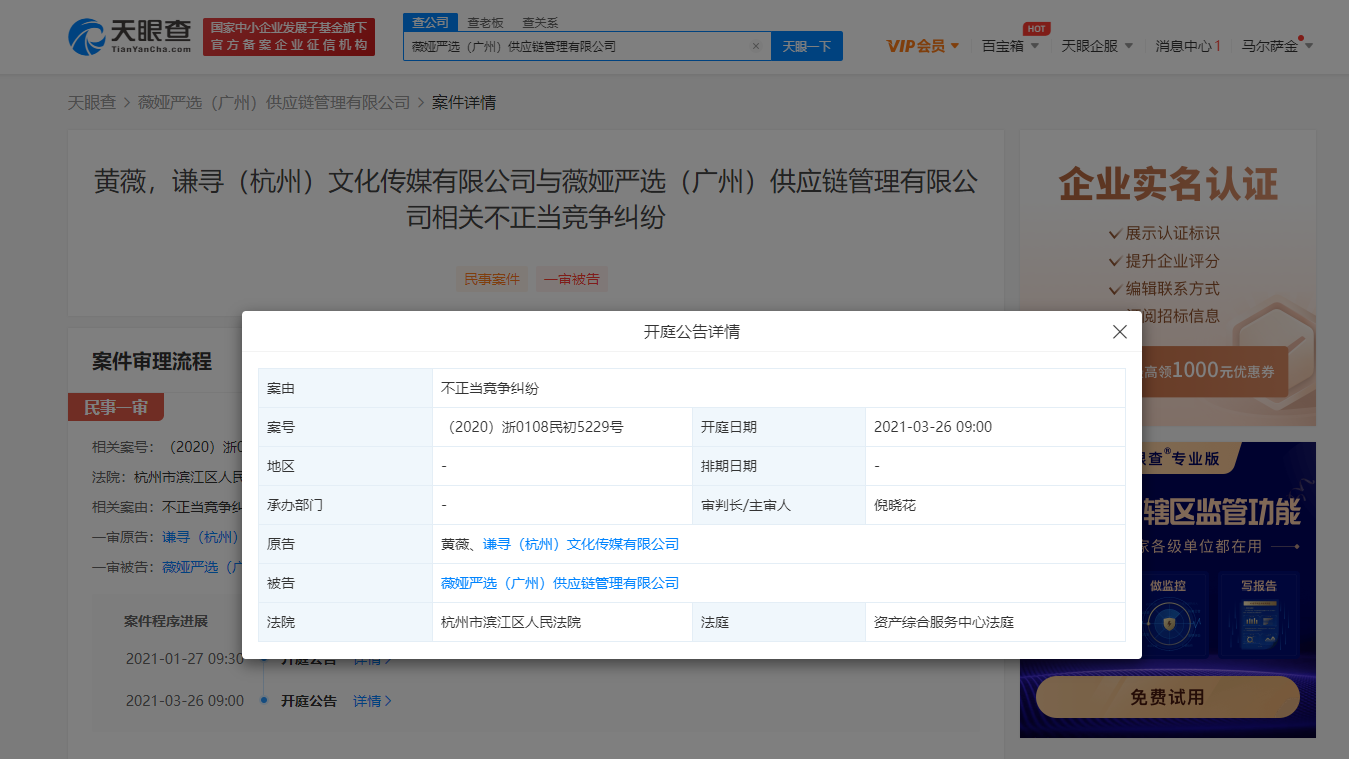
Task: Click the 天眼一下 search button
Action: [806, 46]
